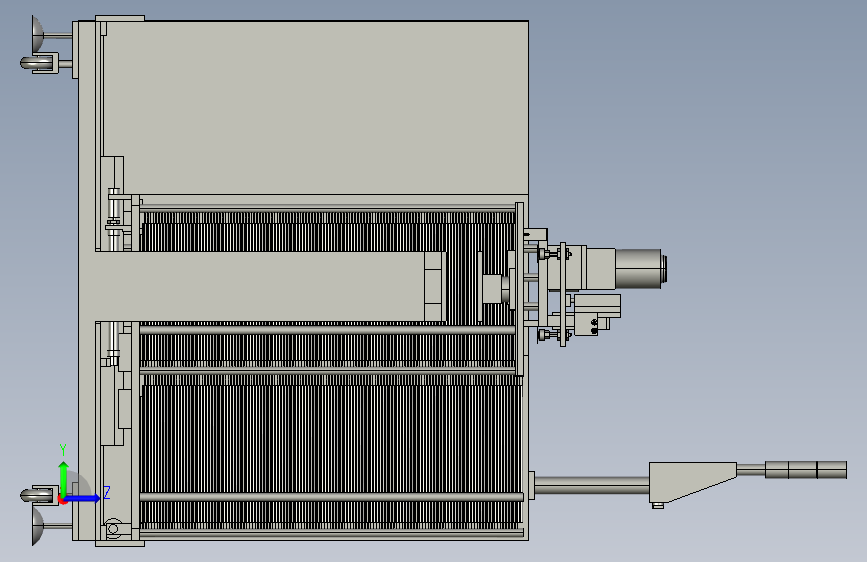
Task: Select the large upper cover panel
Action: (314, 107)
